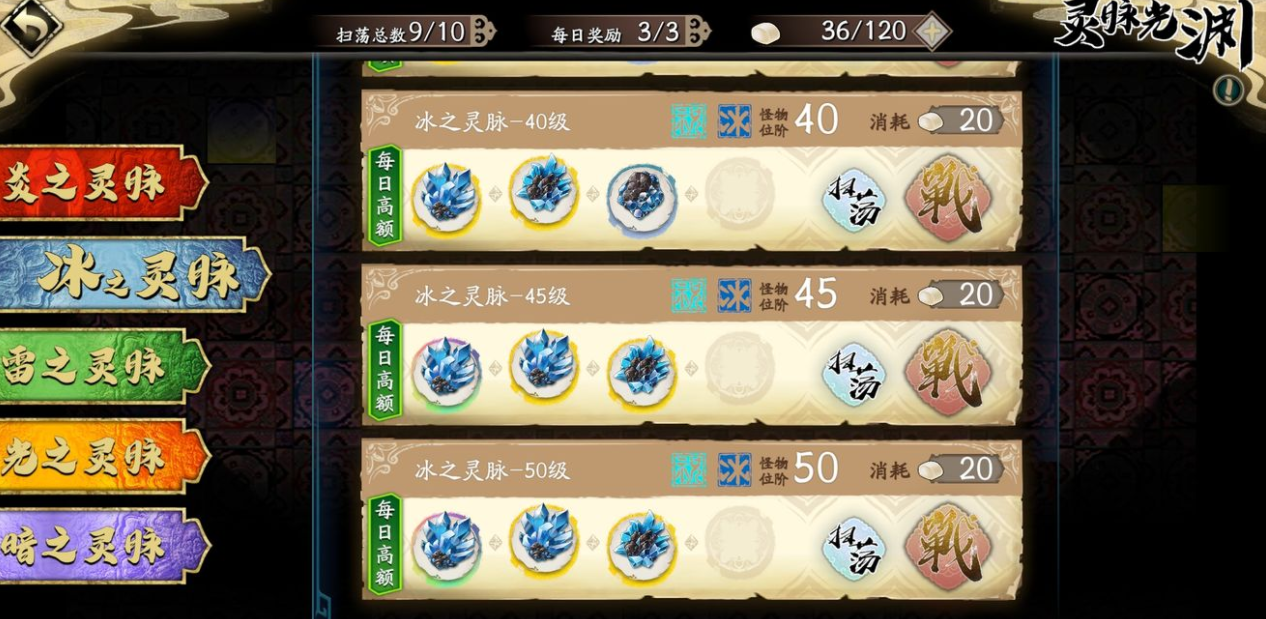The width and height of the screenshot is (1266, 619).
Task: View third reward item of 40级 stage
Action: click(641, 198)
